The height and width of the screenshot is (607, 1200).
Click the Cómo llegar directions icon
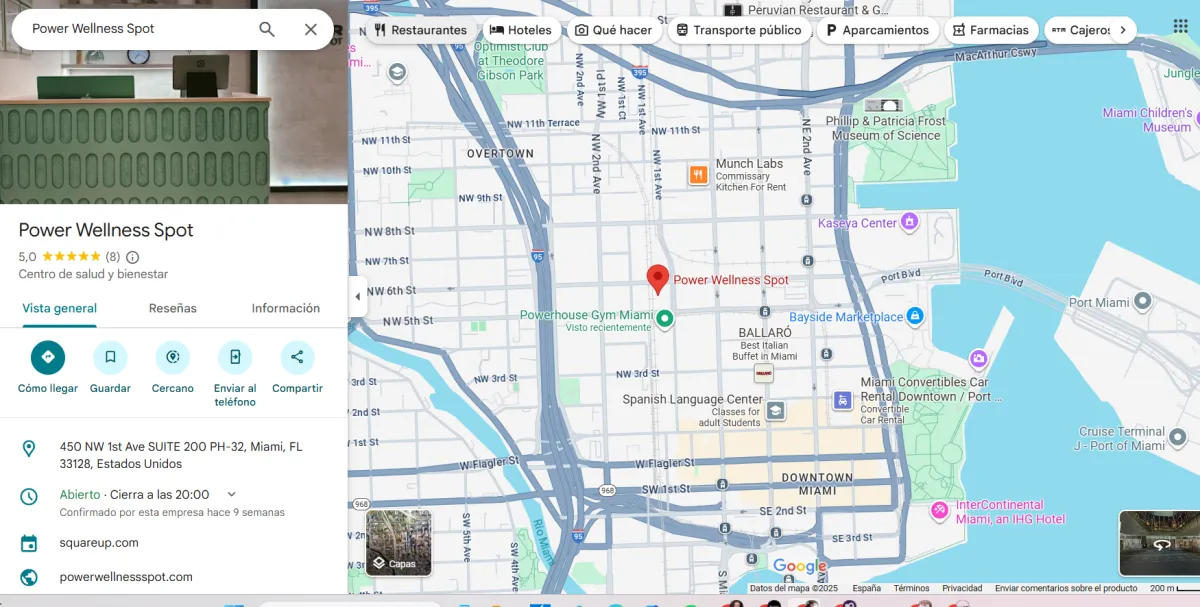[48, 357]
